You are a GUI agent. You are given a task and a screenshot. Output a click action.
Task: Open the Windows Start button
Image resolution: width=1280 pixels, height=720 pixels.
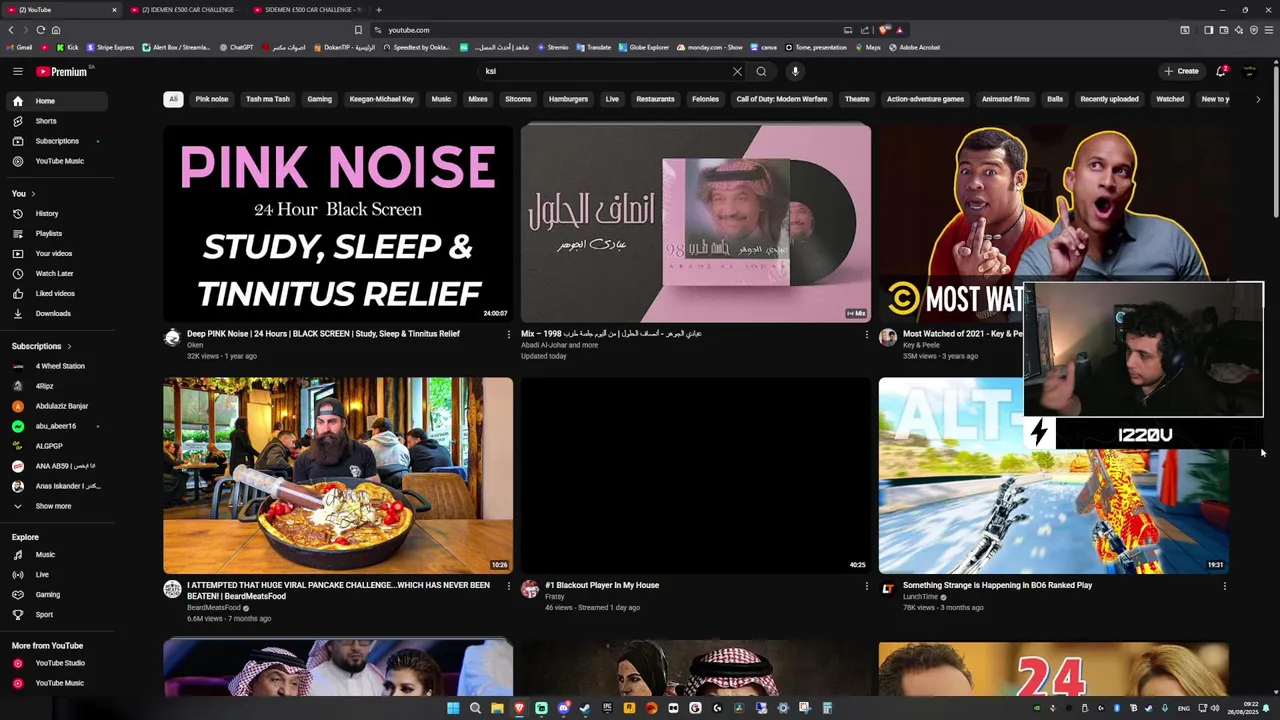(x=453, y=708)
